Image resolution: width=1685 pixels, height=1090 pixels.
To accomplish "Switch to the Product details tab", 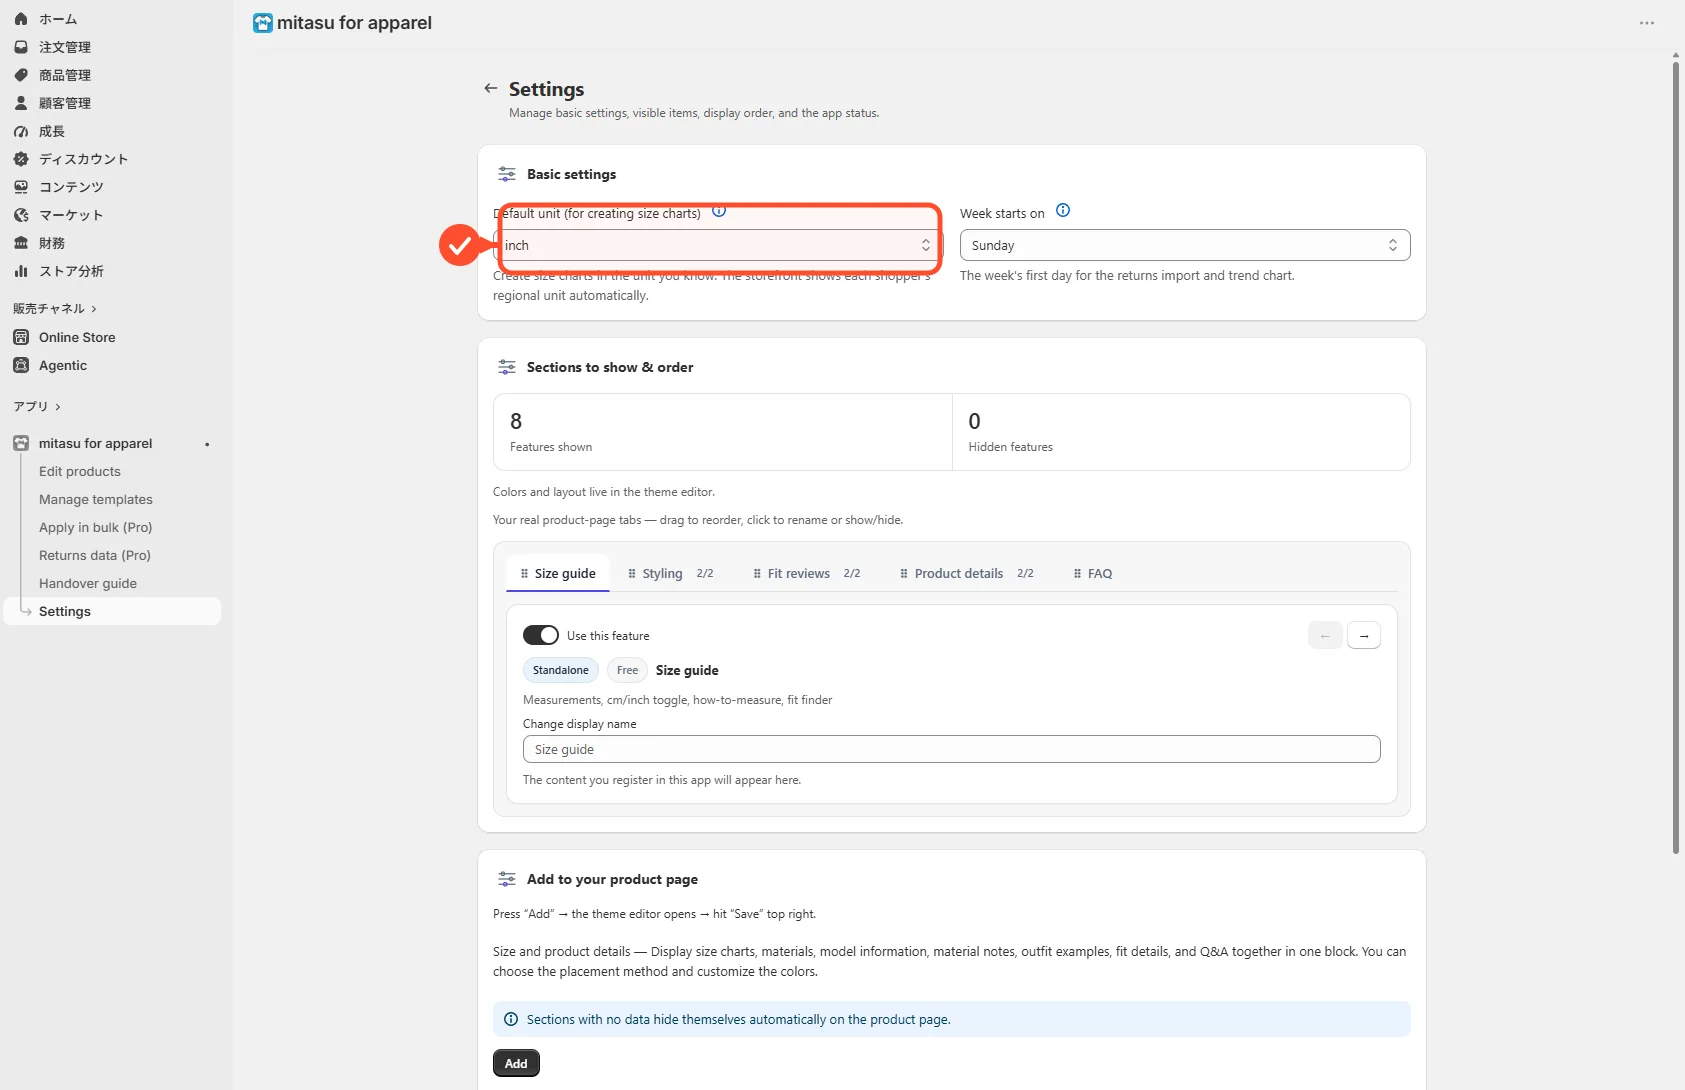I will point(967,573).
